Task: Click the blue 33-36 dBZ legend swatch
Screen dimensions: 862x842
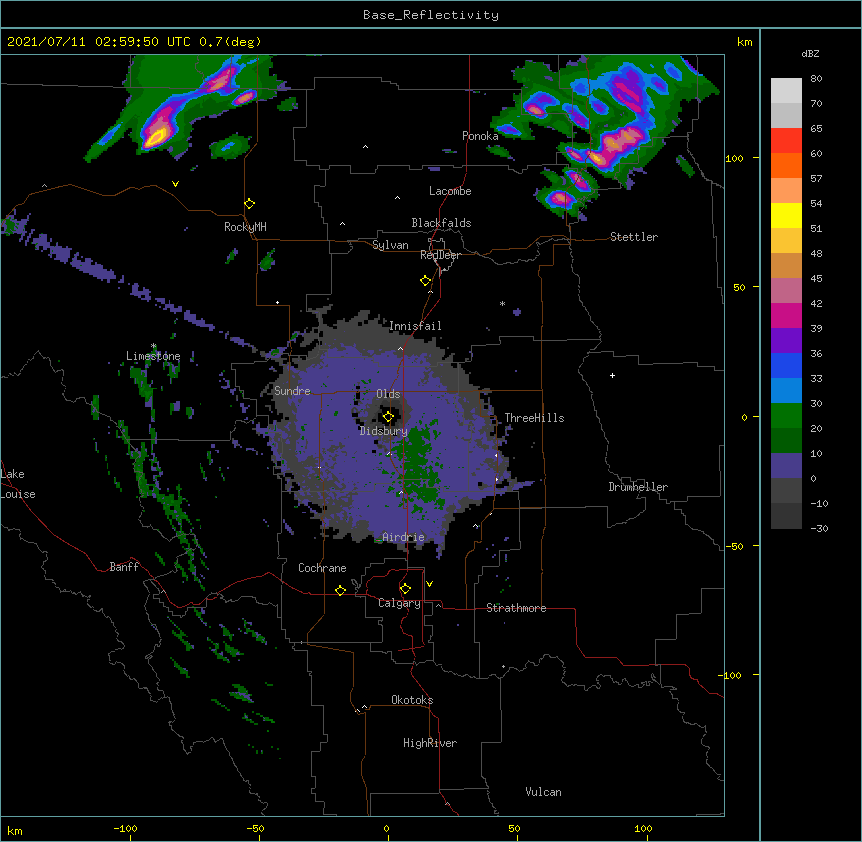Action: coord(786,366)
